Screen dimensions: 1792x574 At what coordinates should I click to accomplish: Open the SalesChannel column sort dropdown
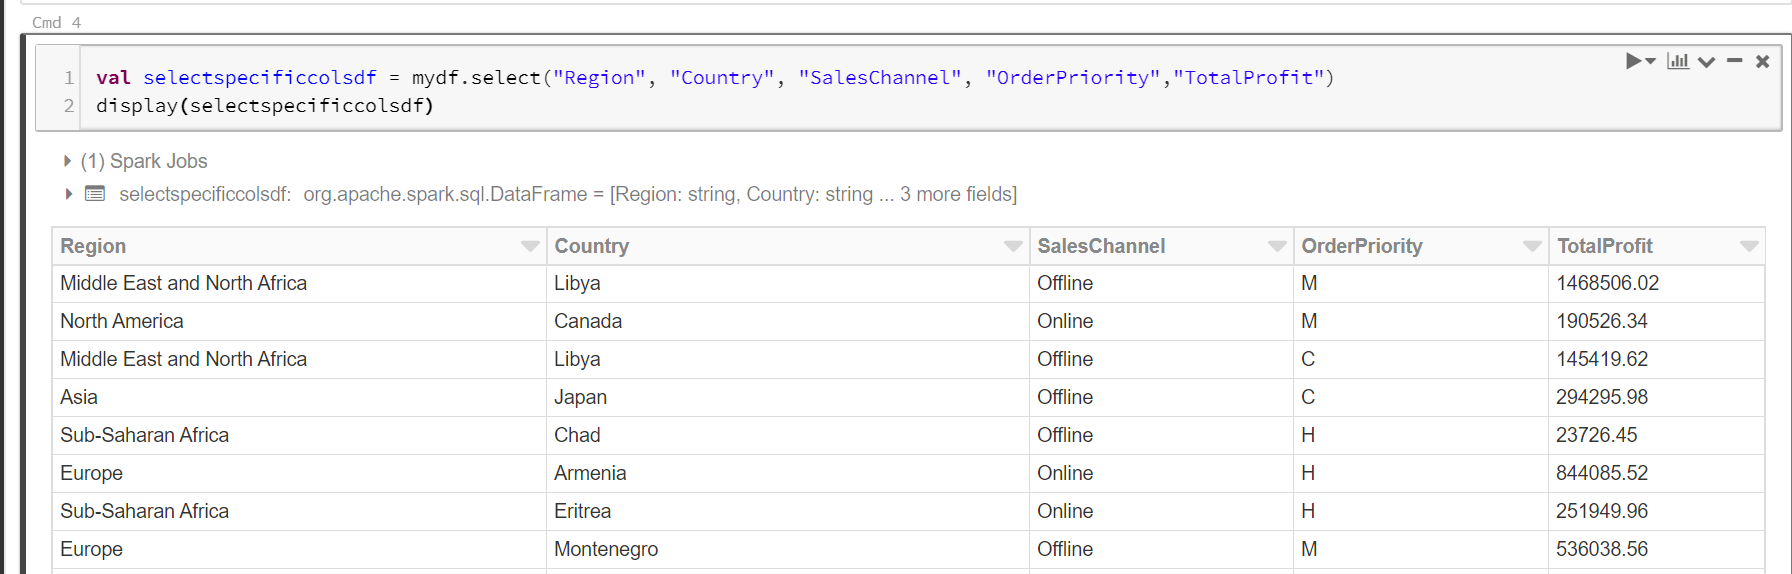[x=1277, y=246]
